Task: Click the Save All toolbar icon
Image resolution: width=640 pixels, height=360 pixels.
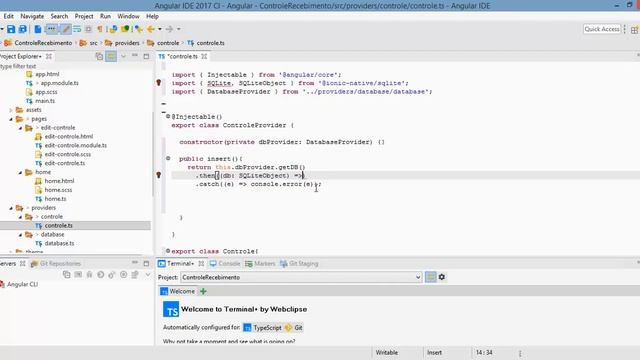Action: 23,29
